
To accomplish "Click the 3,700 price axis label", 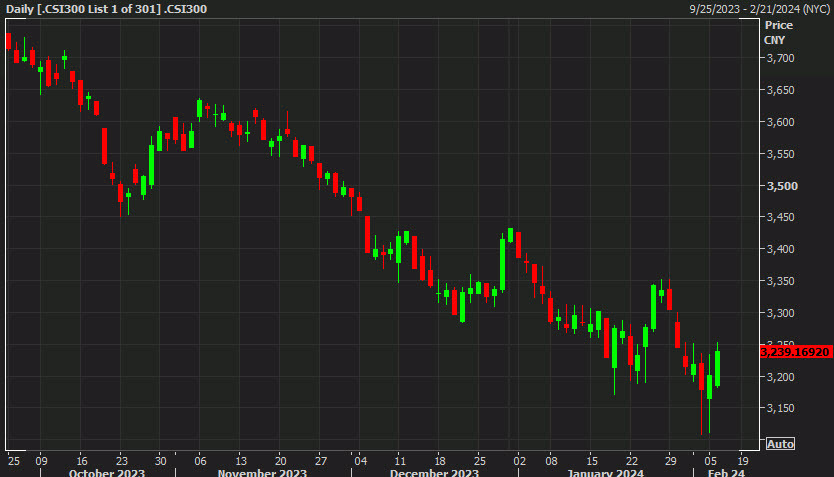I will (x=780, y=58).
